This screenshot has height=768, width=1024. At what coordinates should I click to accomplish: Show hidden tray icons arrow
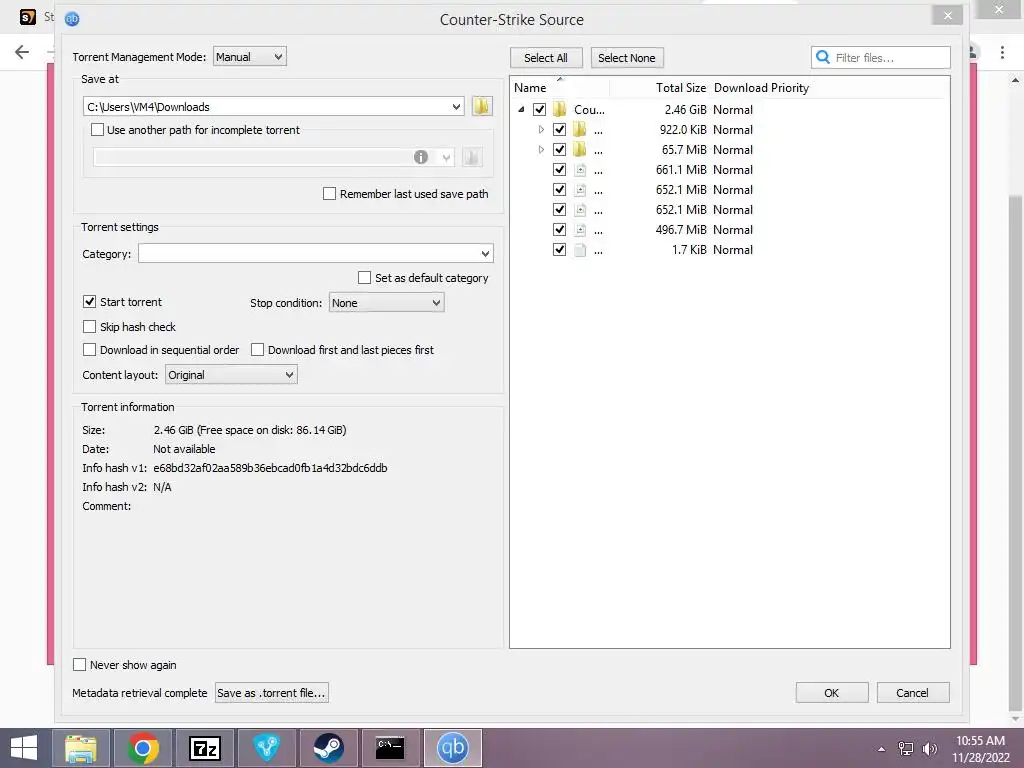(882, 748)
